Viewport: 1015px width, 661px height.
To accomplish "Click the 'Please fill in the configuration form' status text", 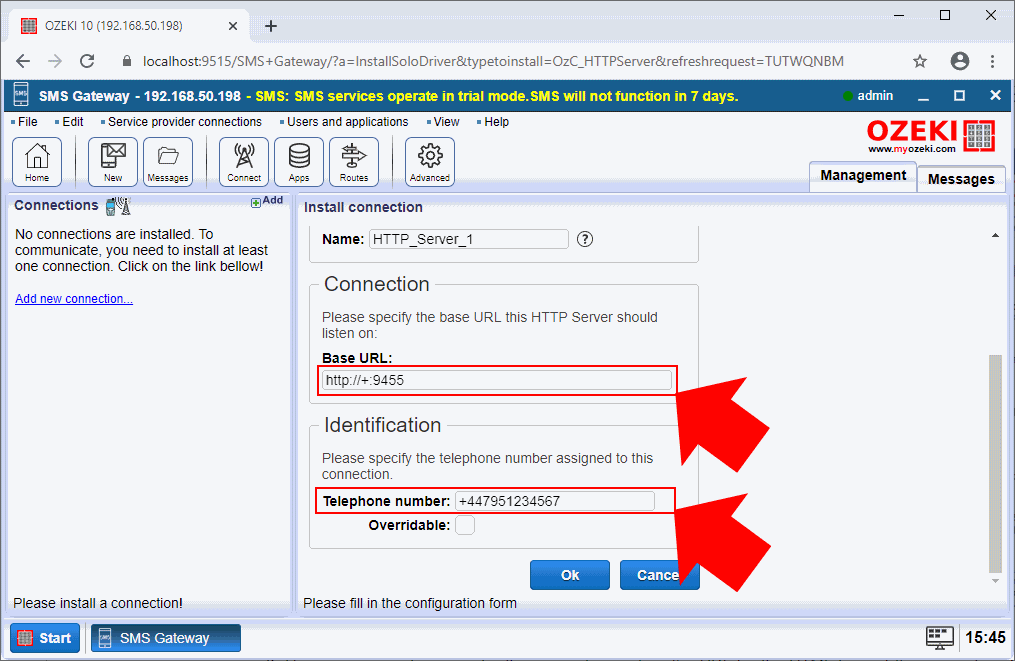I will pyautogui.click(x=410, y=603).
